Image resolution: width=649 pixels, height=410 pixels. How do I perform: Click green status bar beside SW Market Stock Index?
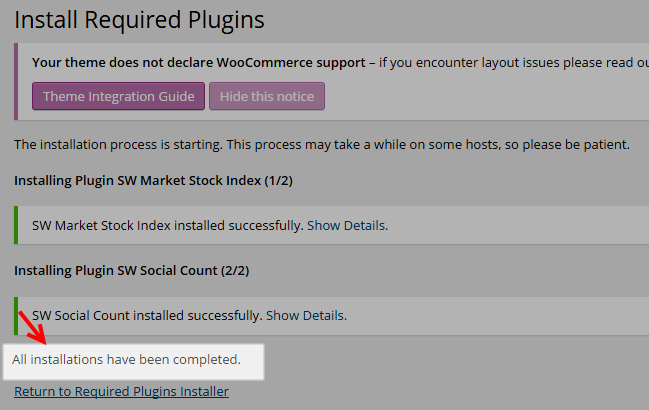16,225
